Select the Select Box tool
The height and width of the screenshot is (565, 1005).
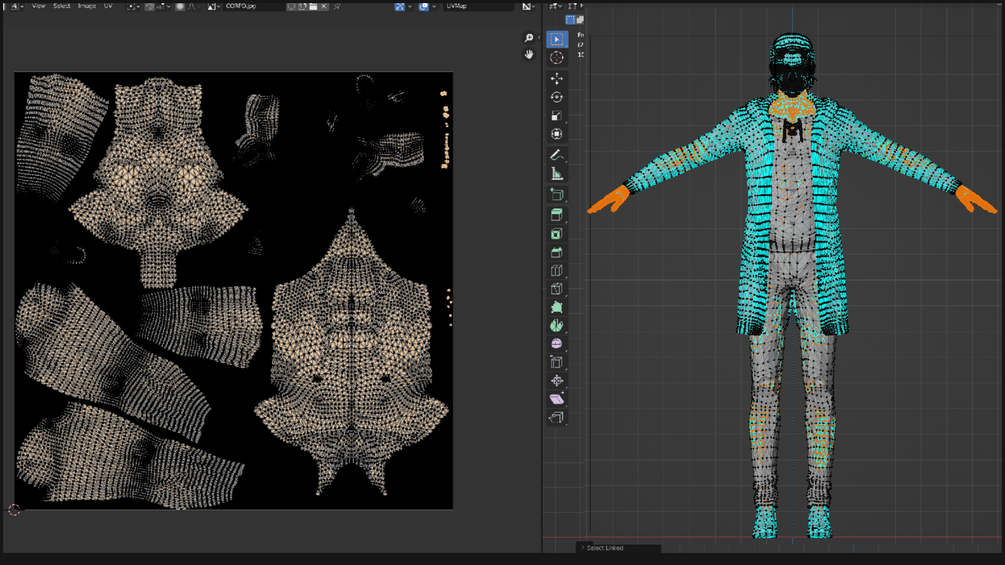tap(557, 40)
